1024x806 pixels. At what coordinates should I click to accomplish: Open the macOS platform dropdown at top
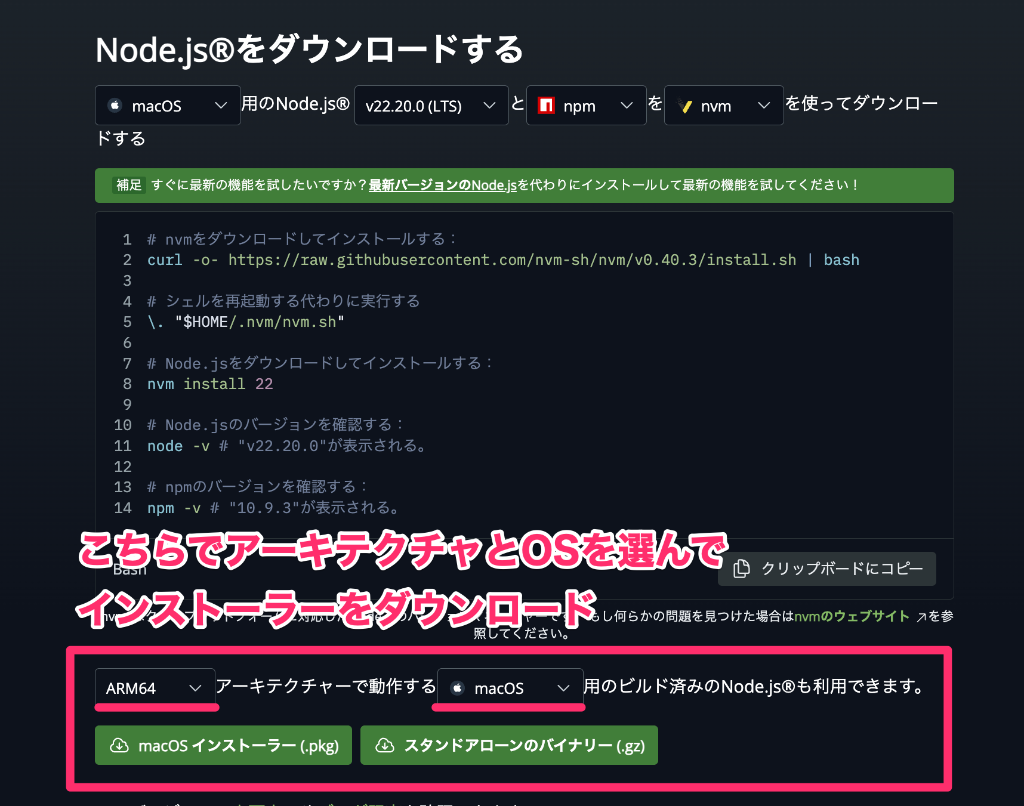(167, 105)
